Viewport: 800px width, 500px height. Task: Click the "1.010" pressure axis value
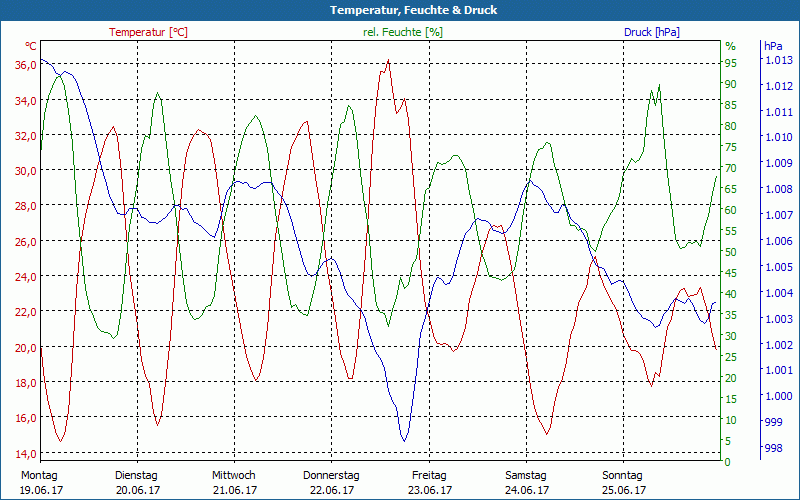click(779, 137)
